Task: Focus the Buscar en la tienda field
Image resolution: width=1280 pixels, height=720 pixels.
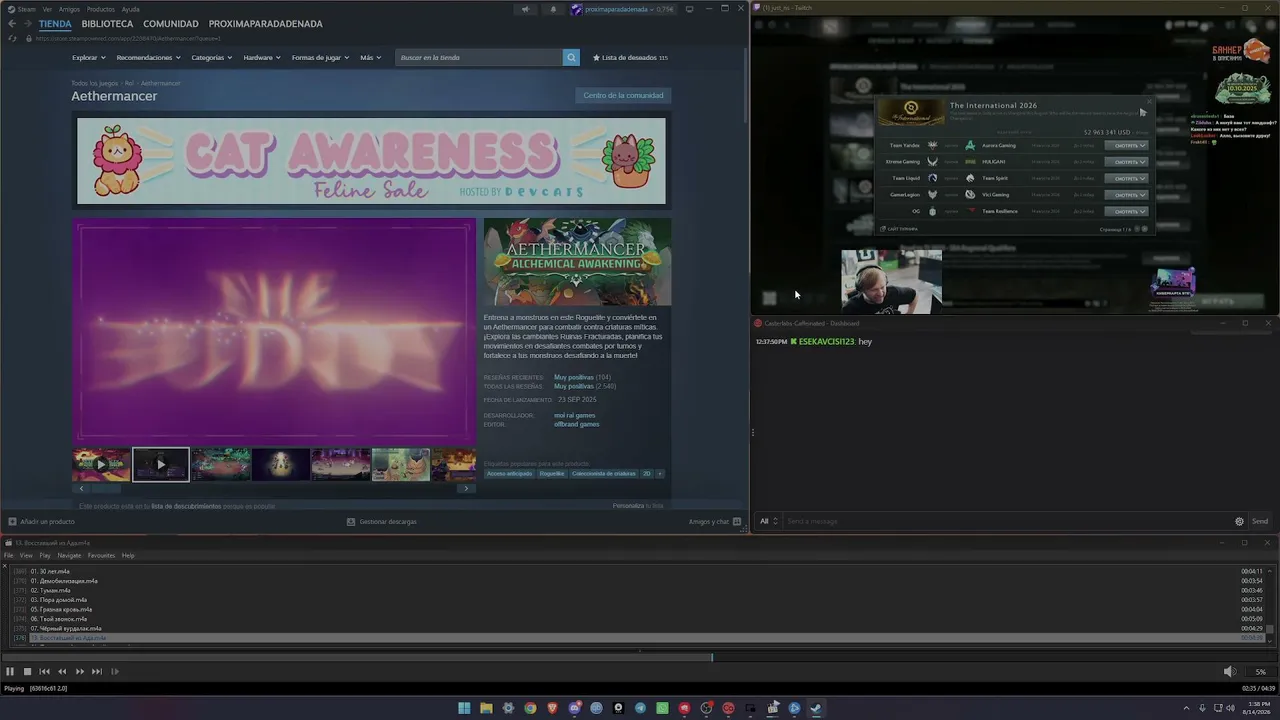Action: 479,58
